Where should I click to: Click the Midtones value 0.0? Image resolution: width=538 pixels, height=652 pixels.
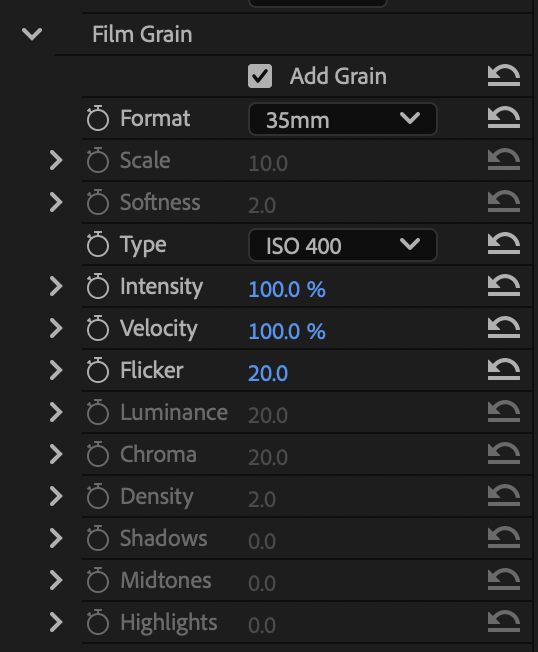262,583
